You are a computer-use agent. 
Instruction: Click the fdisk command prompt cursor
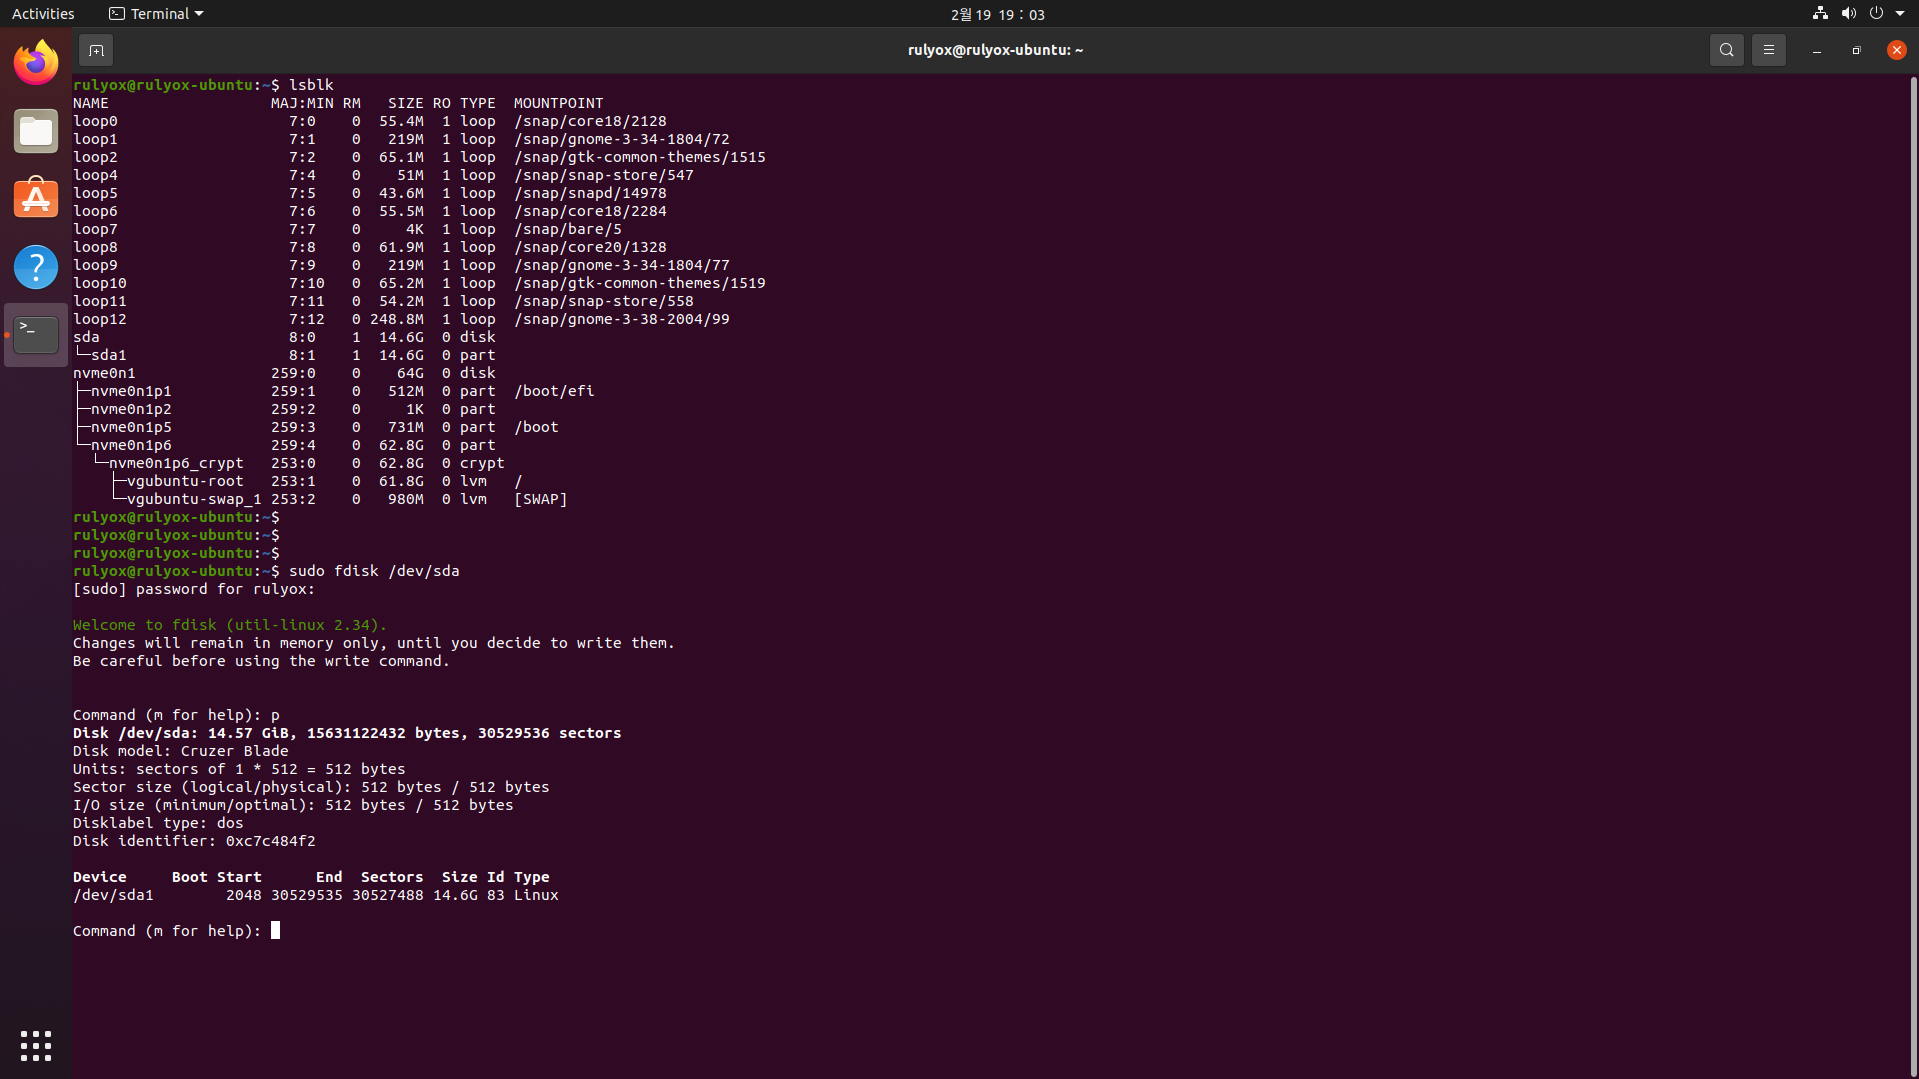point(275,931)
